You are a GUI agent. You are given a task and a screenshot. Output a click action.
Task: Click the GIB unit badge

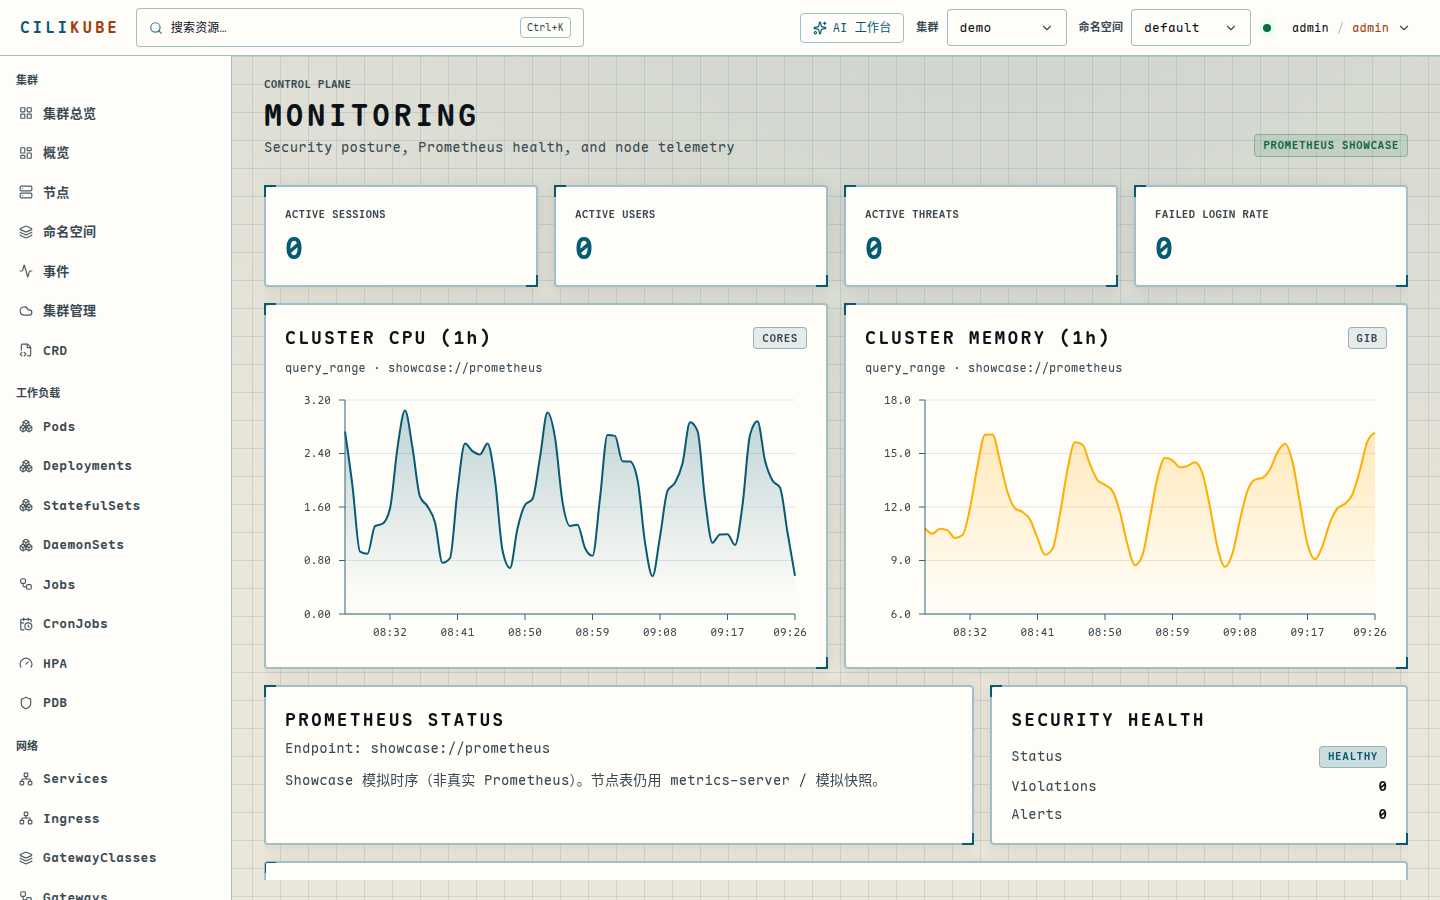pyautogui.click(x=1367, y=338)
